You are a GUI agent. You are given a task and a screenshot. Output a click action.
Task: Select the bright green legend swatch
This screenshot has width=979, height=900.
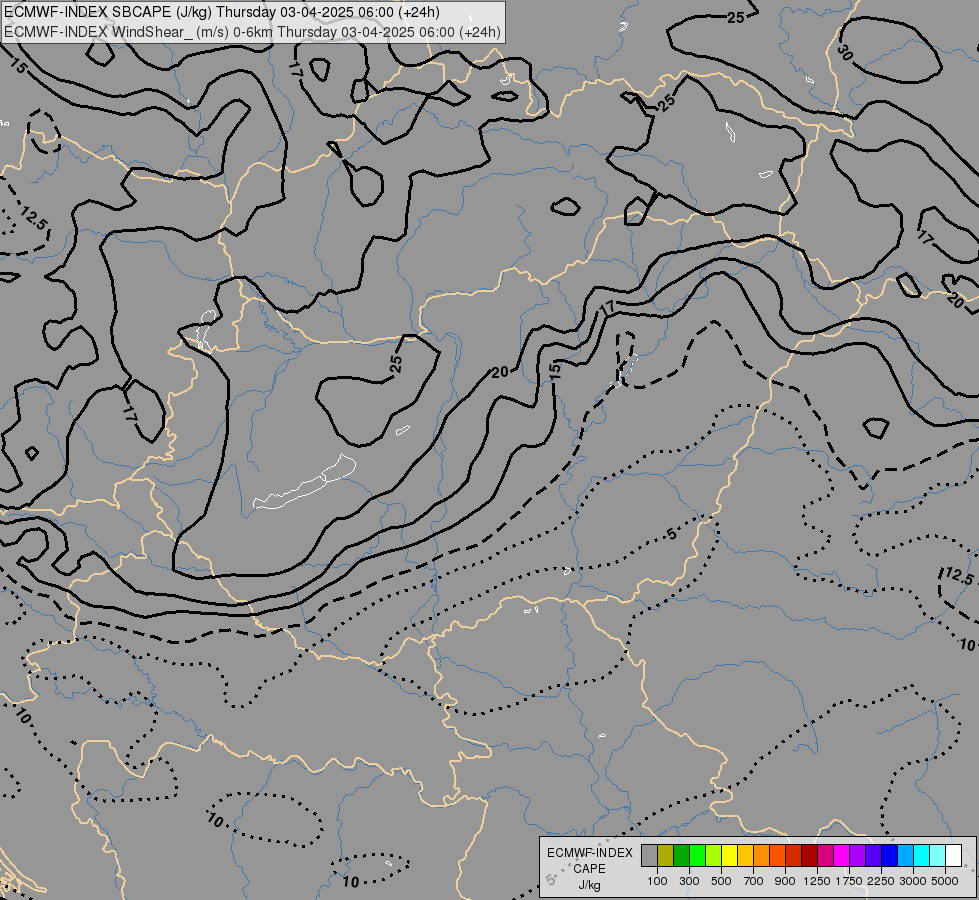697,855
